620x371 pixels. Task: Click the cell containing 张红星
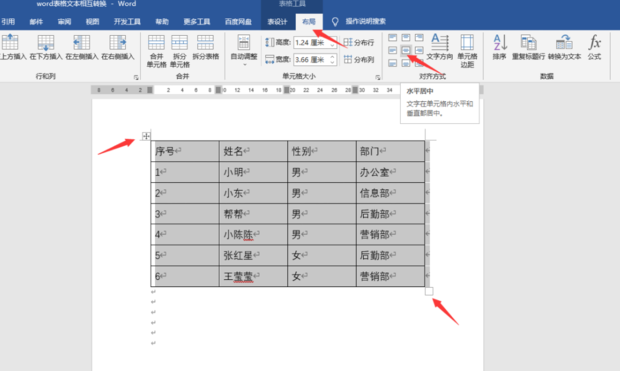point(253,255)
